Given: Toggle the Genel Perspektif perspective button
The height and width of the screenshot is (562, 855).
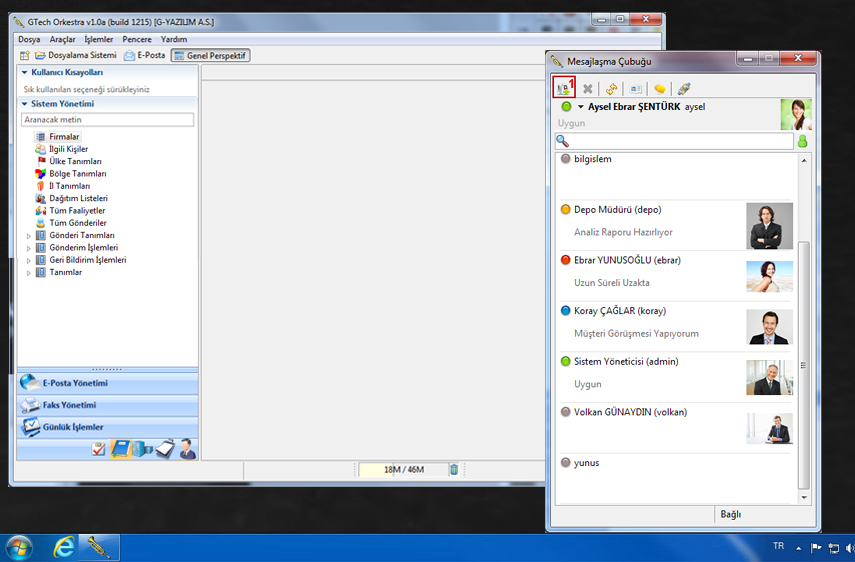Looking at the screenshot, I should click(210, 56).
